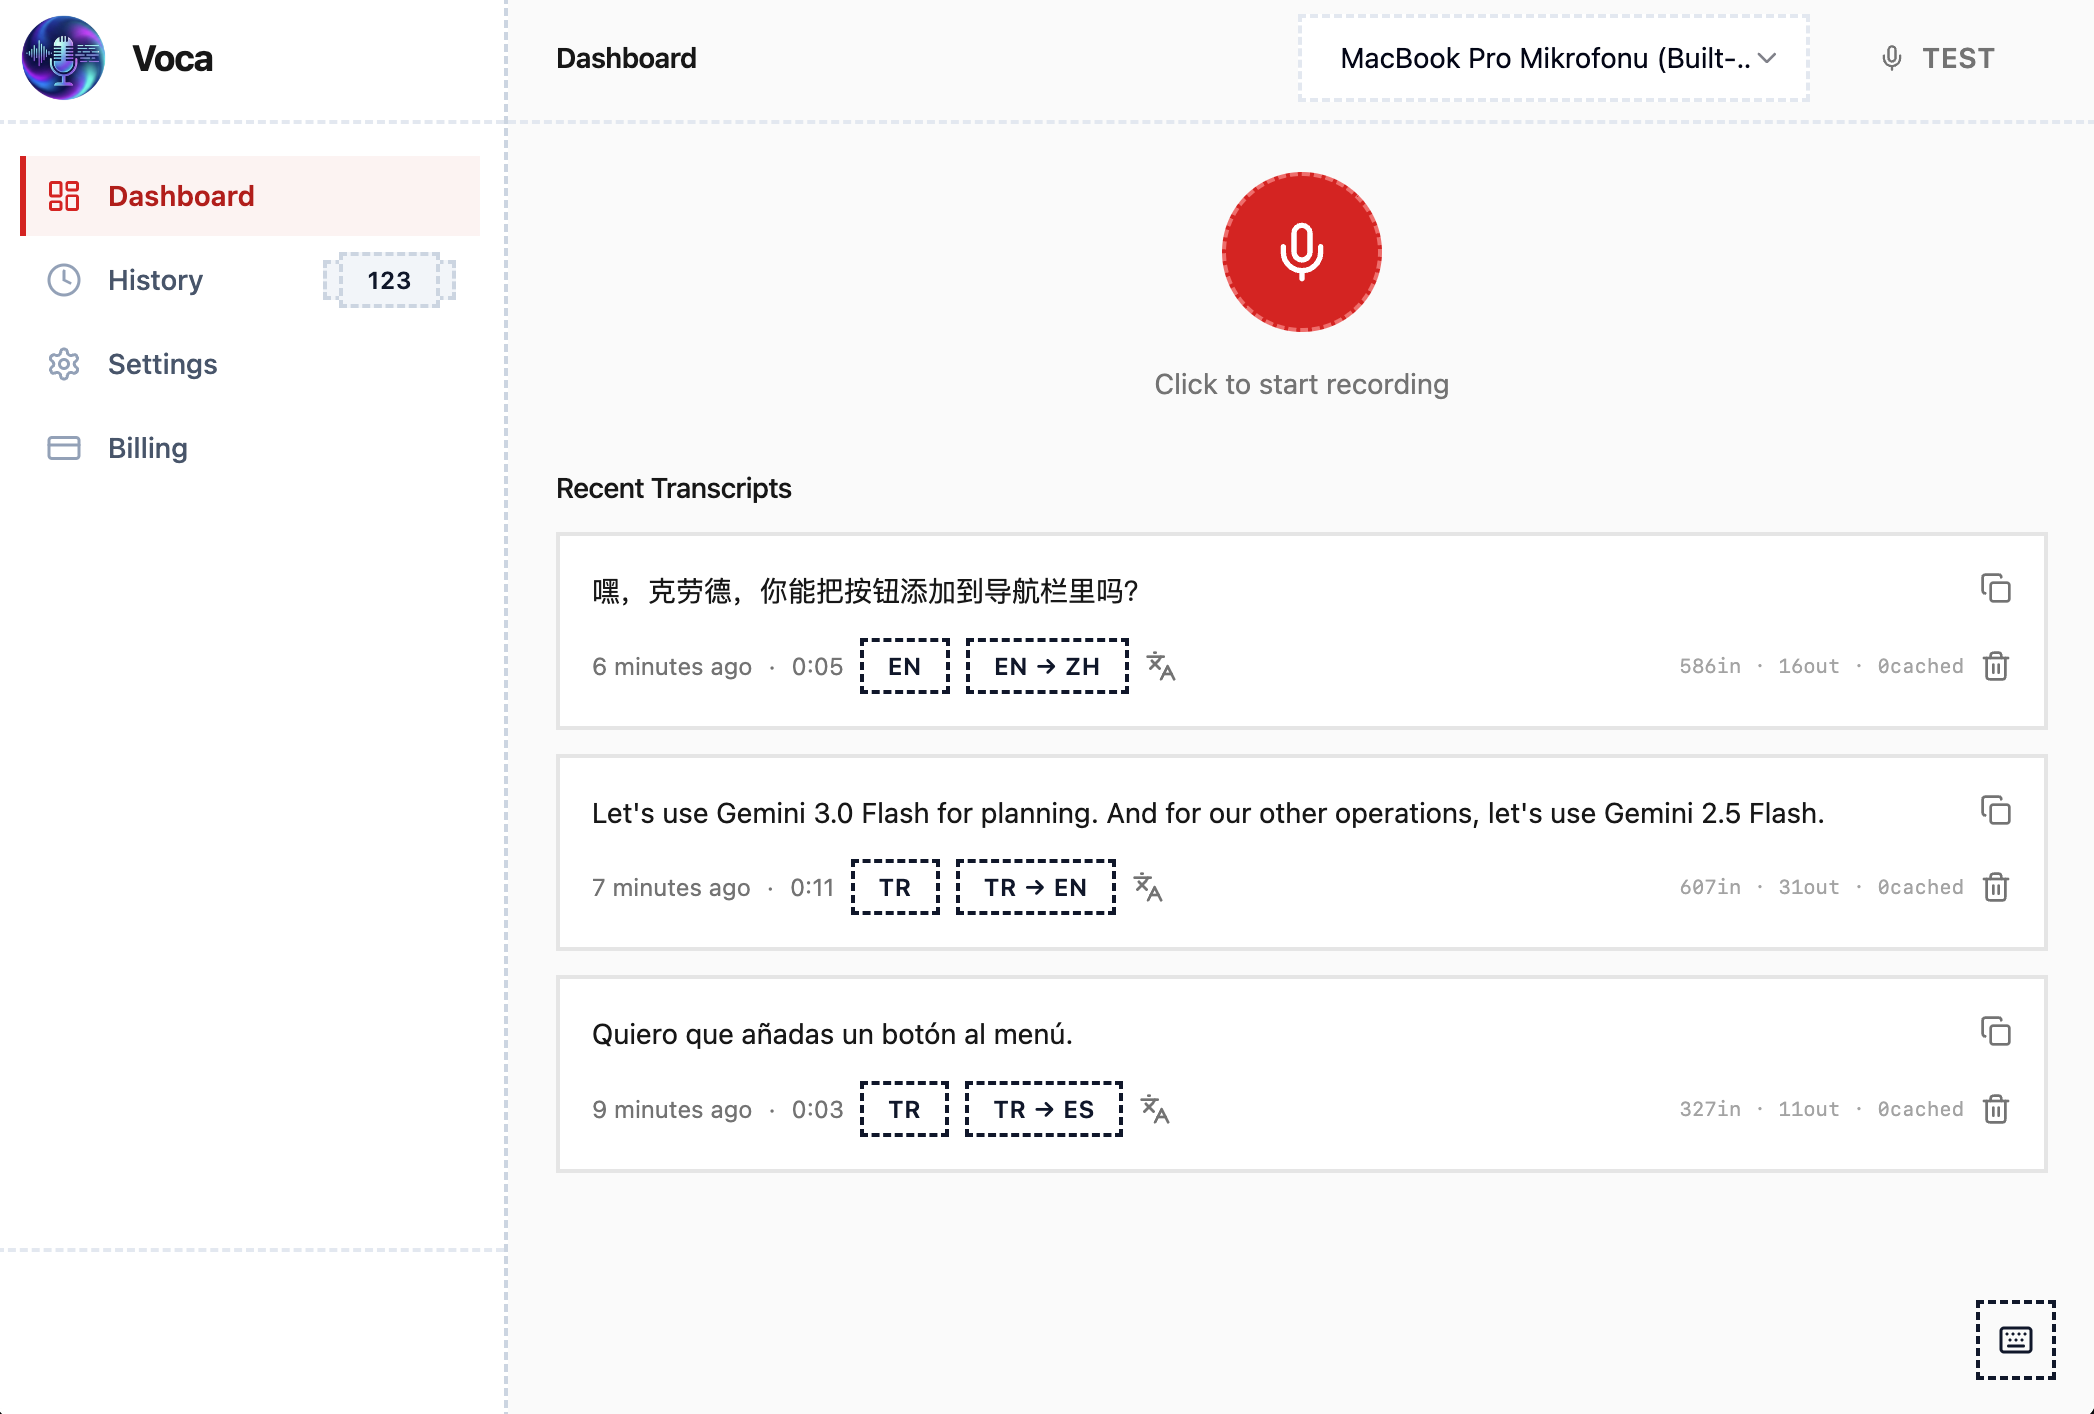This screenshot has height=1414, width=2094.
Task: Copy the Spanish 'Quiero que' transcript
Action: tap(1995, 1032)
